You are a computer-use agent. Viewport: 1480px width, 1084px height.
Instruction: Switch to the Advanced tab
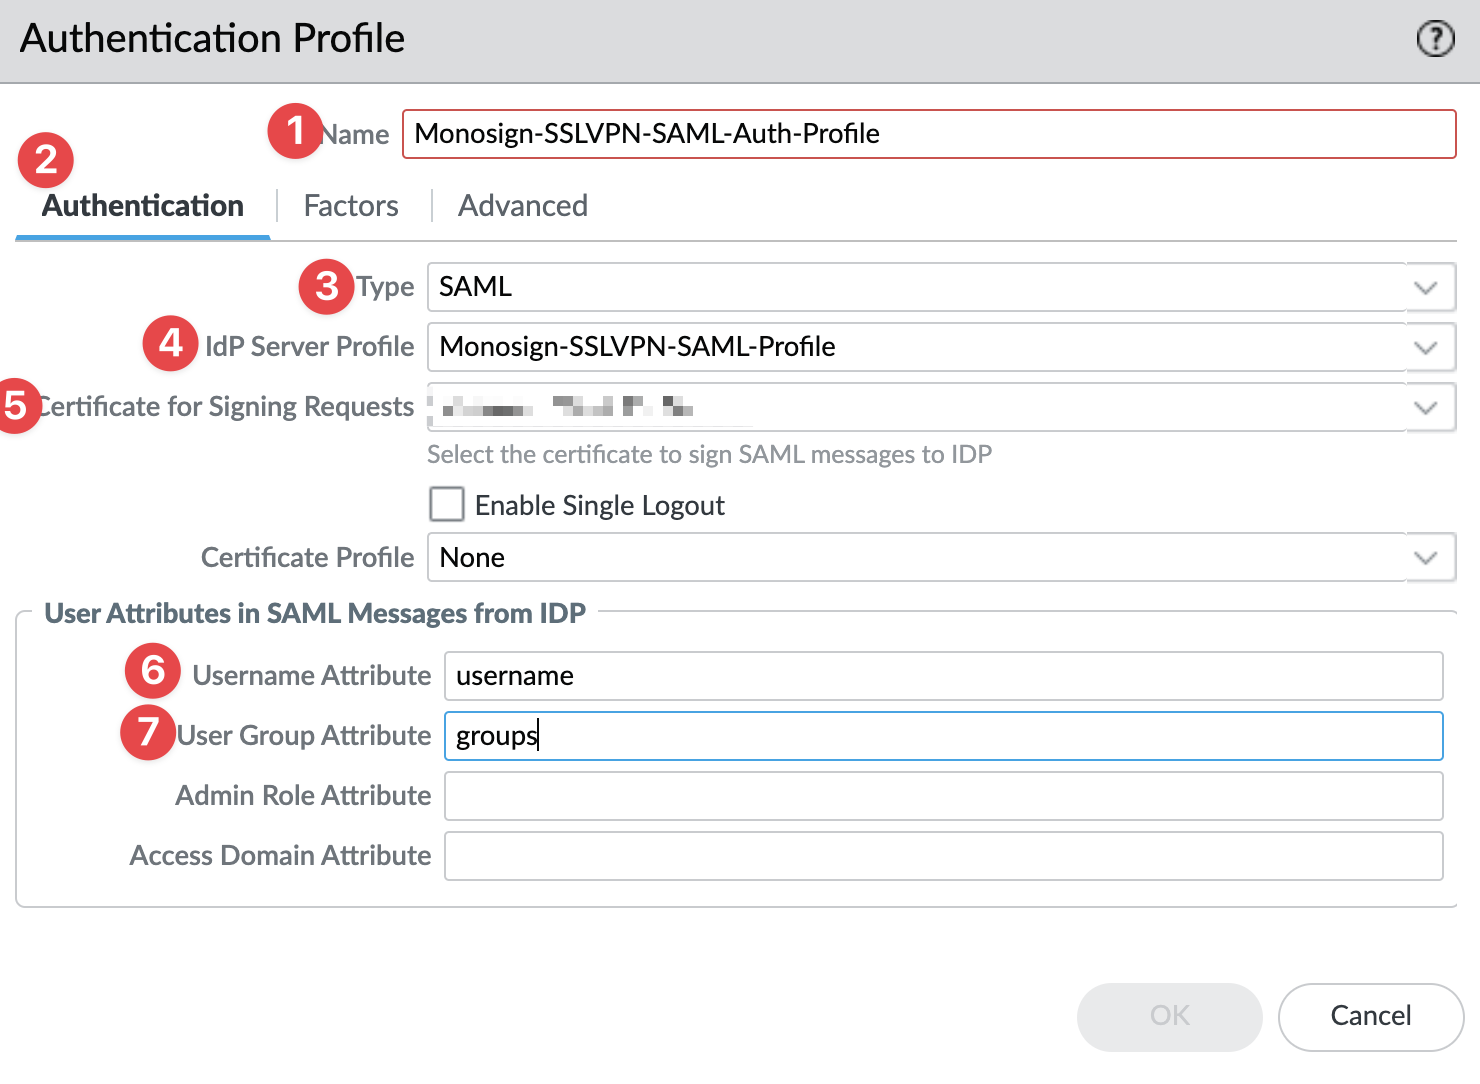[x=523, y=206]
